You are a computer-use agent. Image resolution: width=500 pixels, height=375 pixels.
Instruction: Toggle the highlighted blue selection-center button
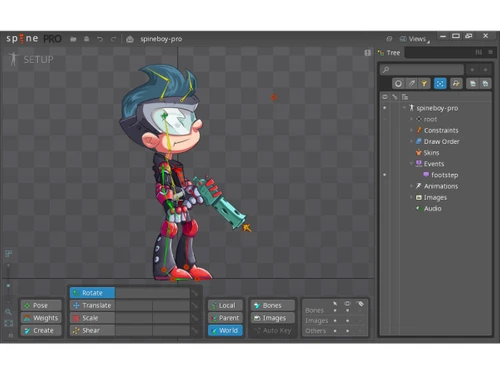tap(440, 83)
